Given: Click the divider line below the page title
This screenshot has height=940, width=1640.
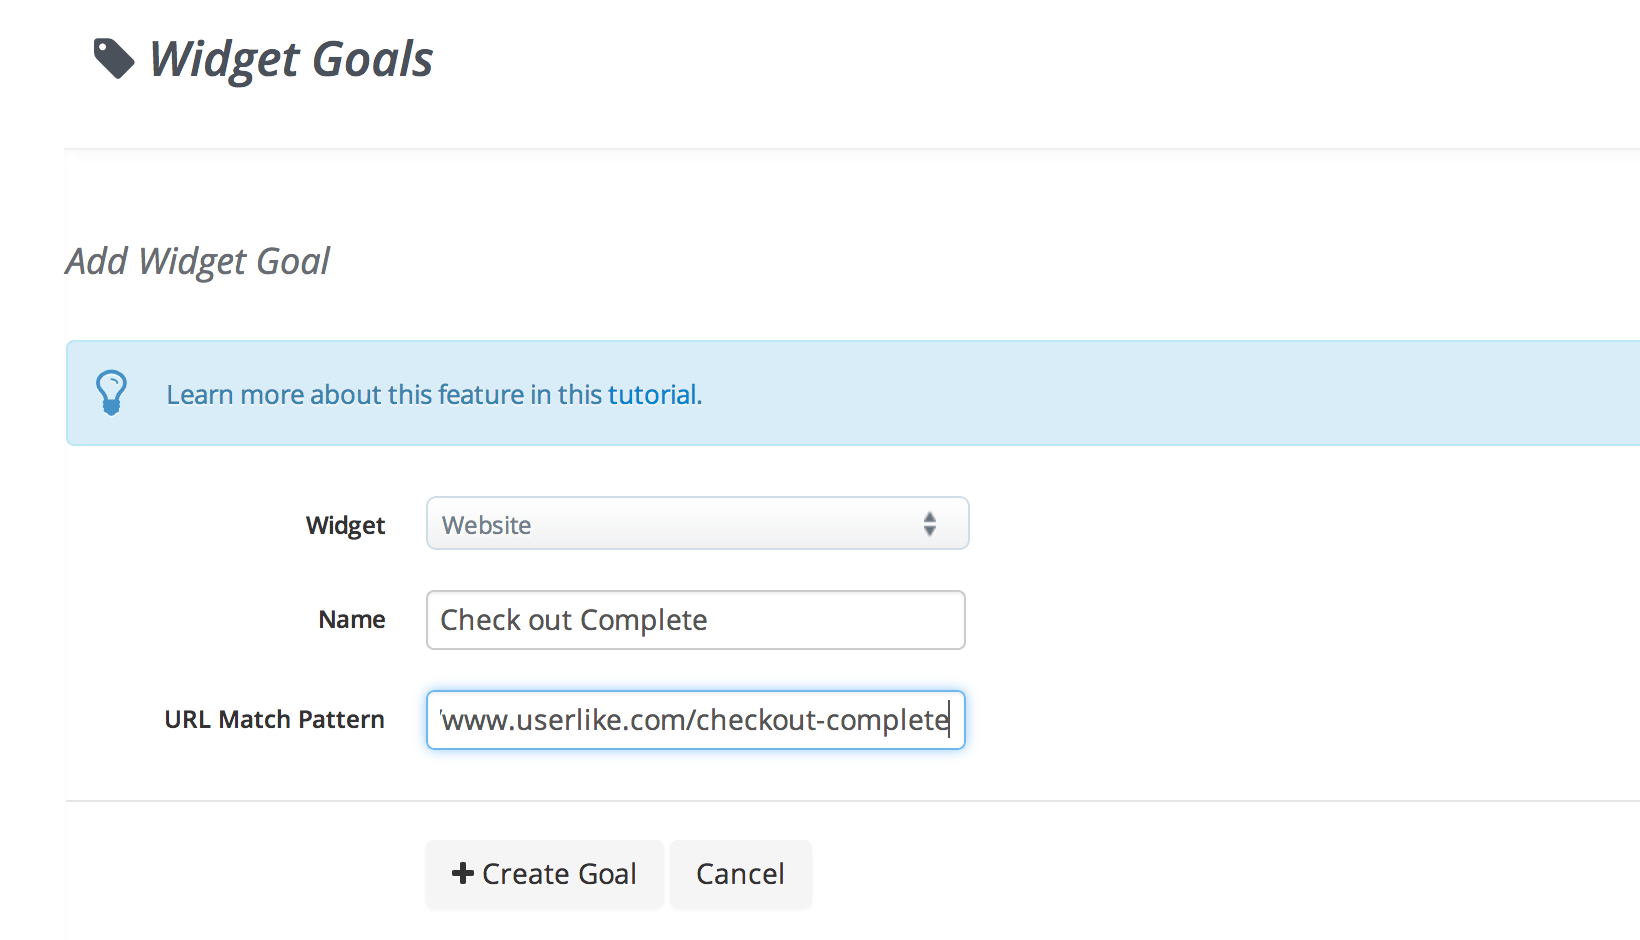Looking at the screenshot, I should coord(850,149).
